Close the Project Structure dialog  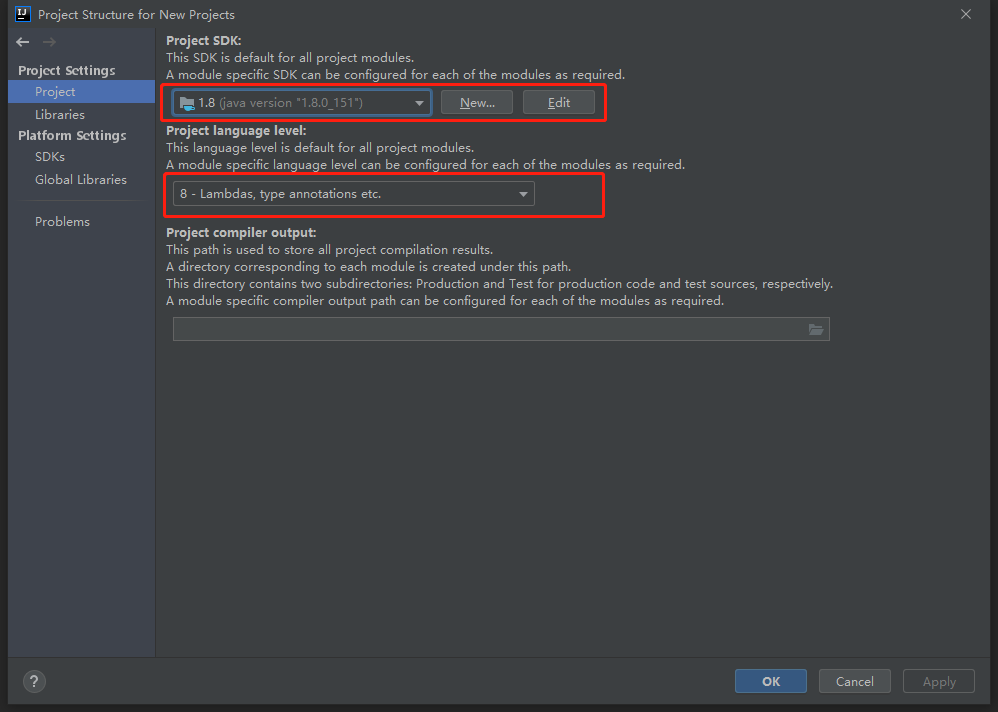click(x=965, y=14)
